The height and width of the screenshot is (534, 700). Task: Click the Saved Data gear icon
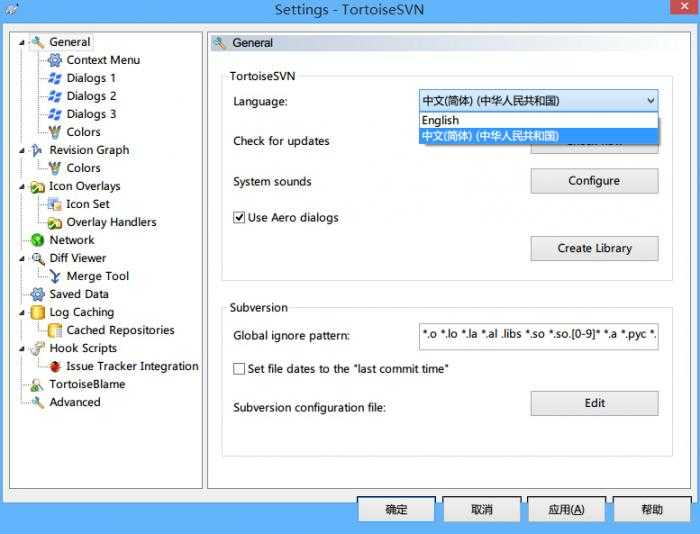pos(38,294)
